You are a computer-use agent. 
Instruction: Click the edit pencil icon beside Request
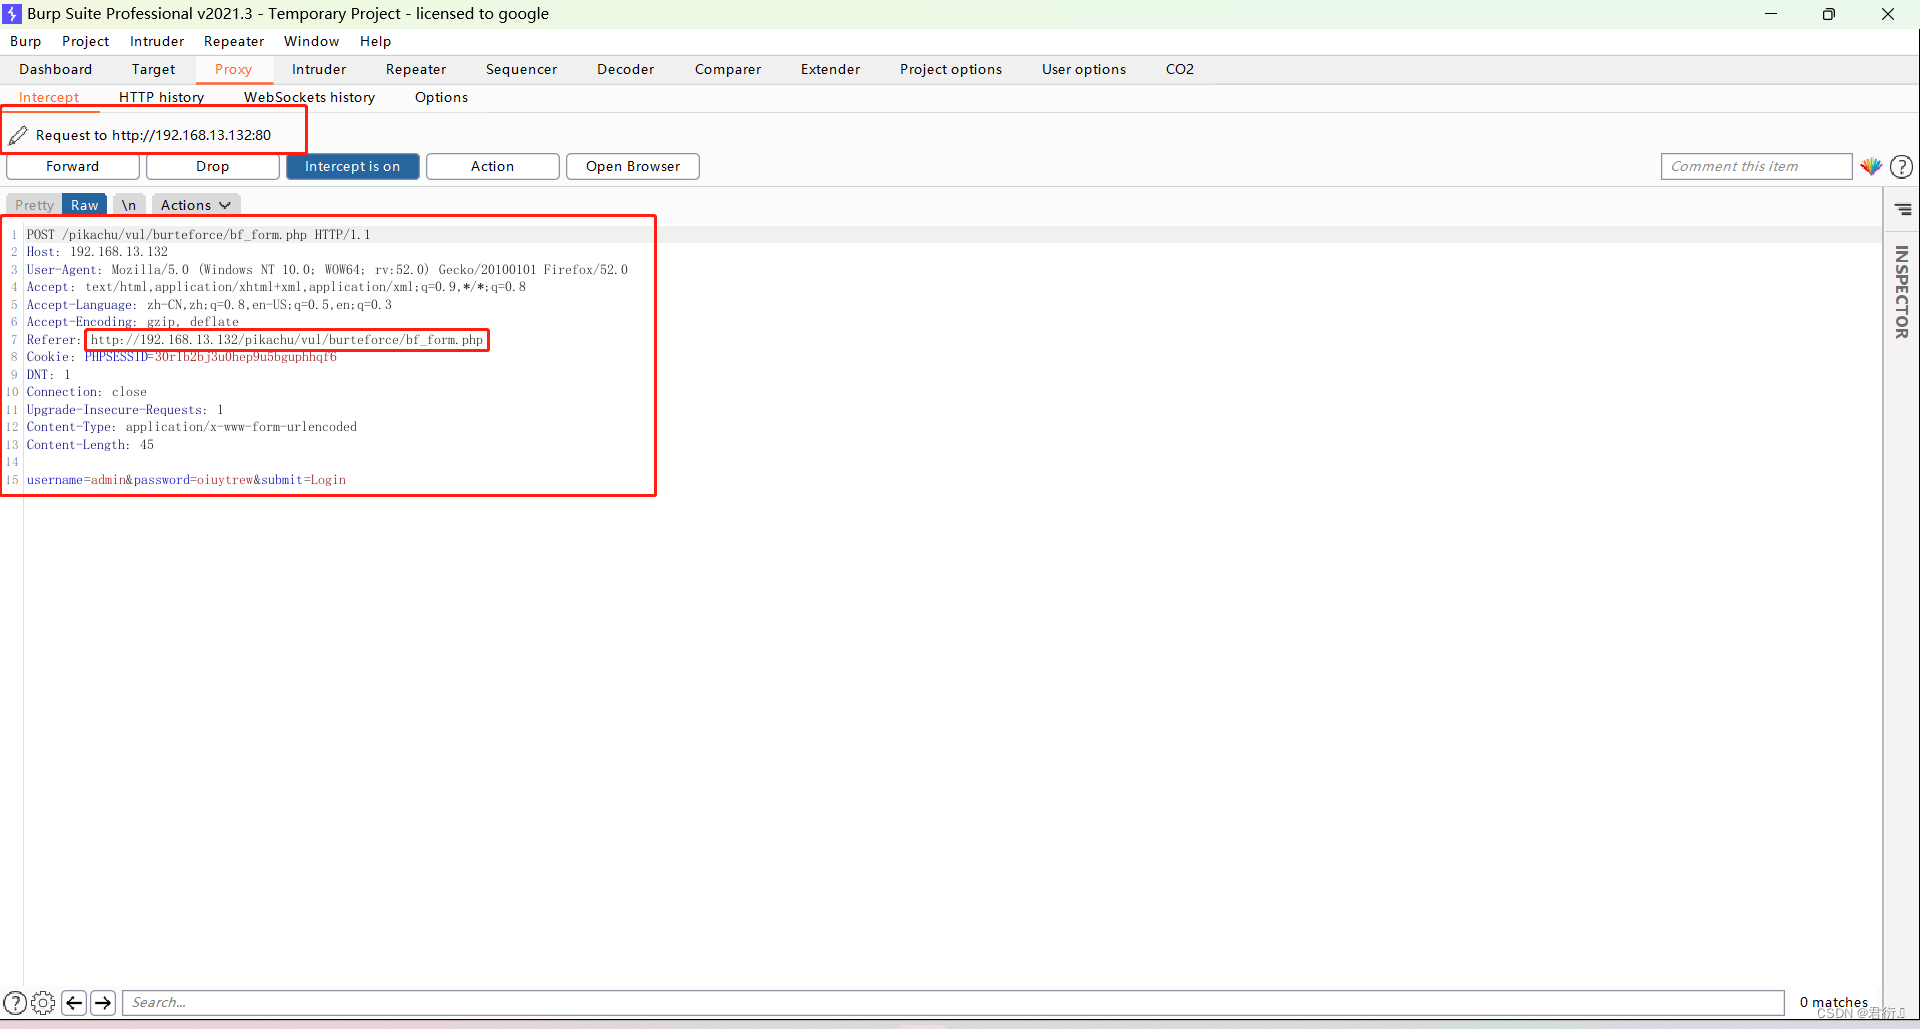tap(18, 135)
